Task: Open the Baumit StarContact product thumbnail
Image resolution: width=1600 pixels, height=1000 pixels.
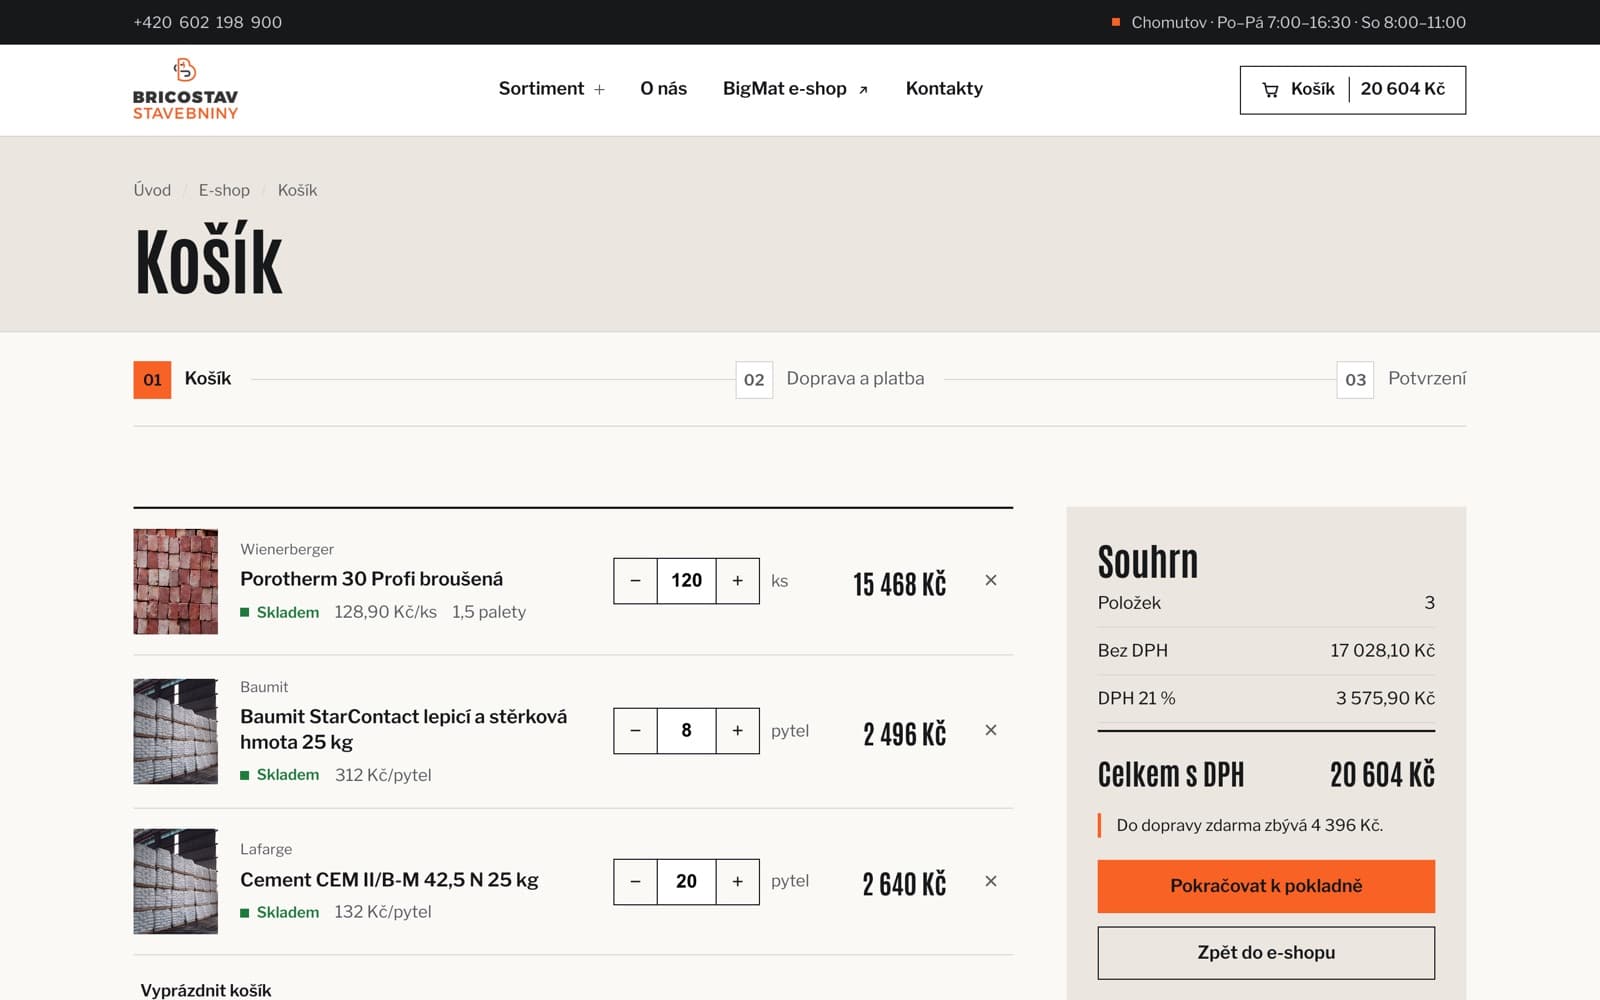Action: (x=176, y=731)
